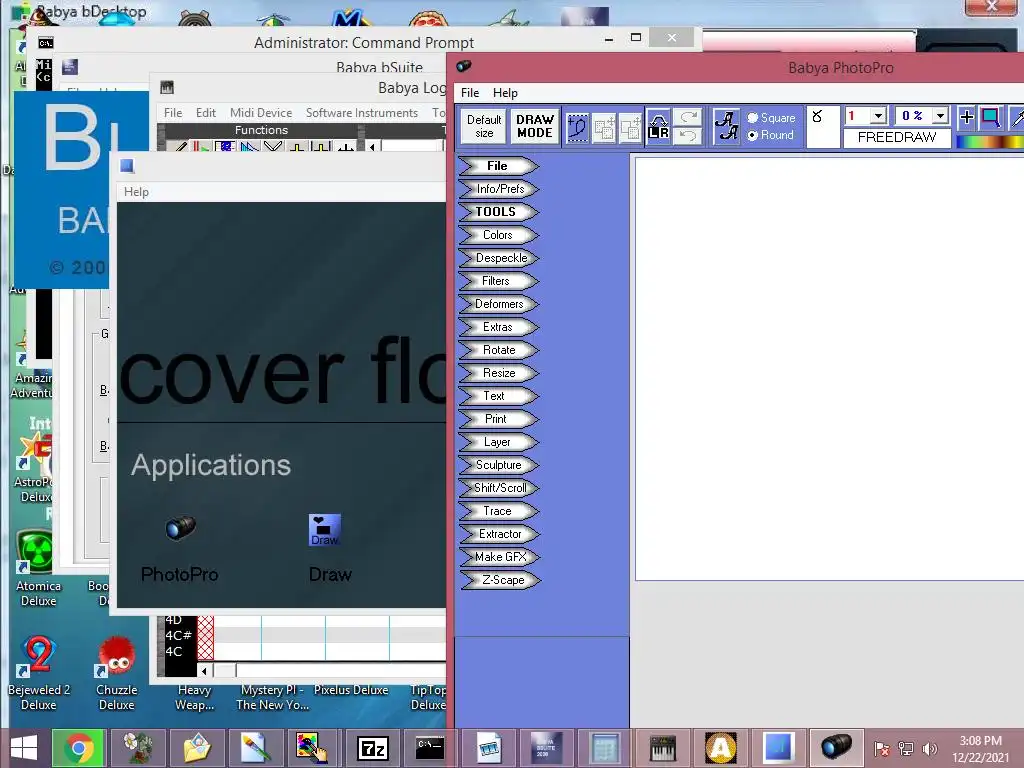The height and width of the screenshot is (768, 1024).
Task: Open Help menu in bSuite launcher window
Action: (136, 192)
